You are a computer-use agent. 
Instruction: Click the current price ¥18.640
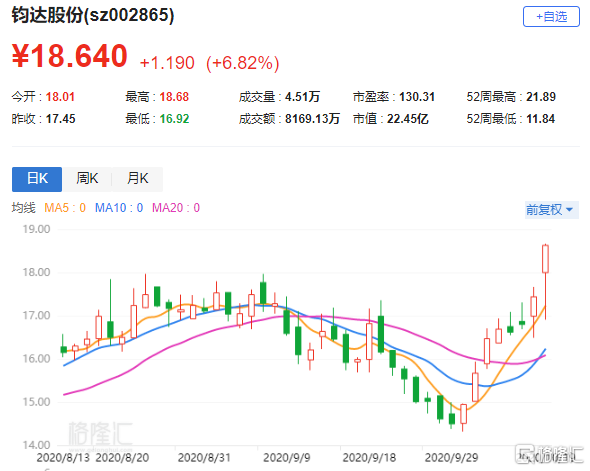click(x=70, y=56)
